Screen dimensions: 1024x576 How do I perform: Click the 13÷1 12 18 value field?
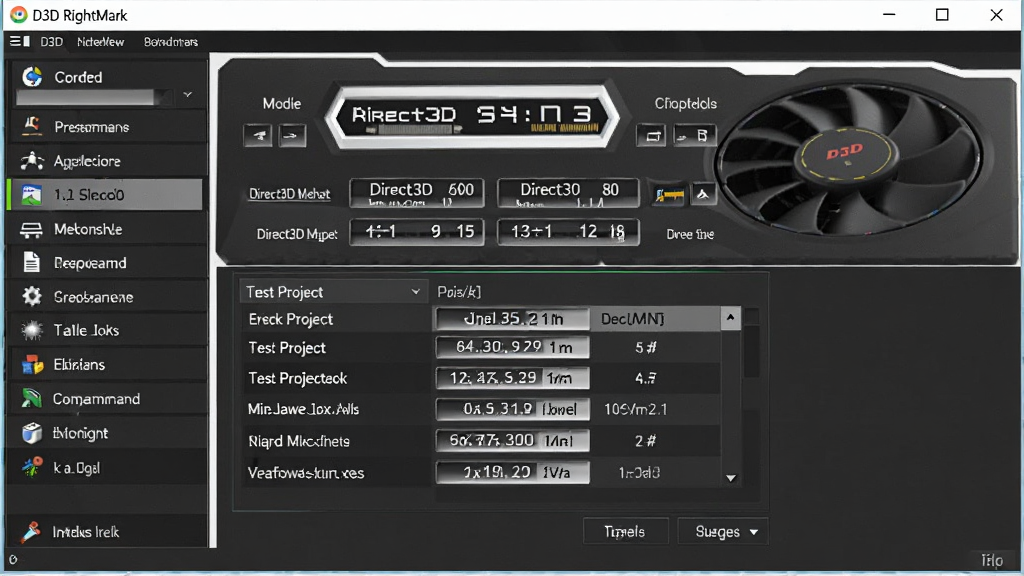pos(568,232)
